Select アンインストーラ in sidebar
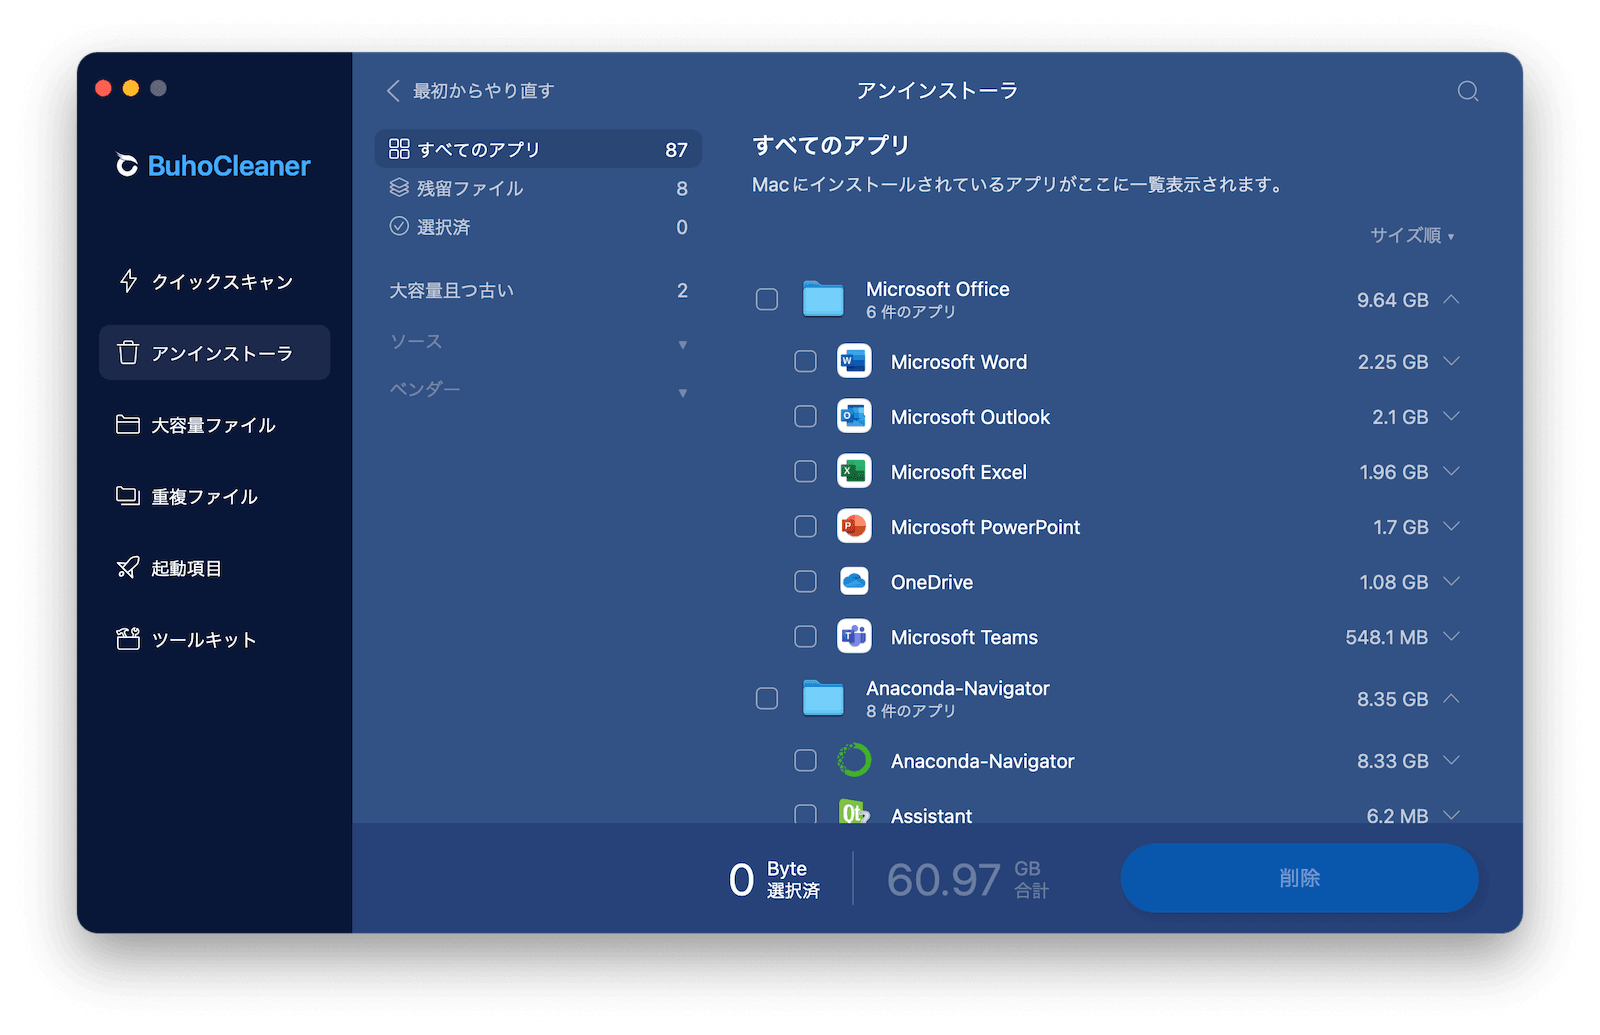 tap(214, 352)
